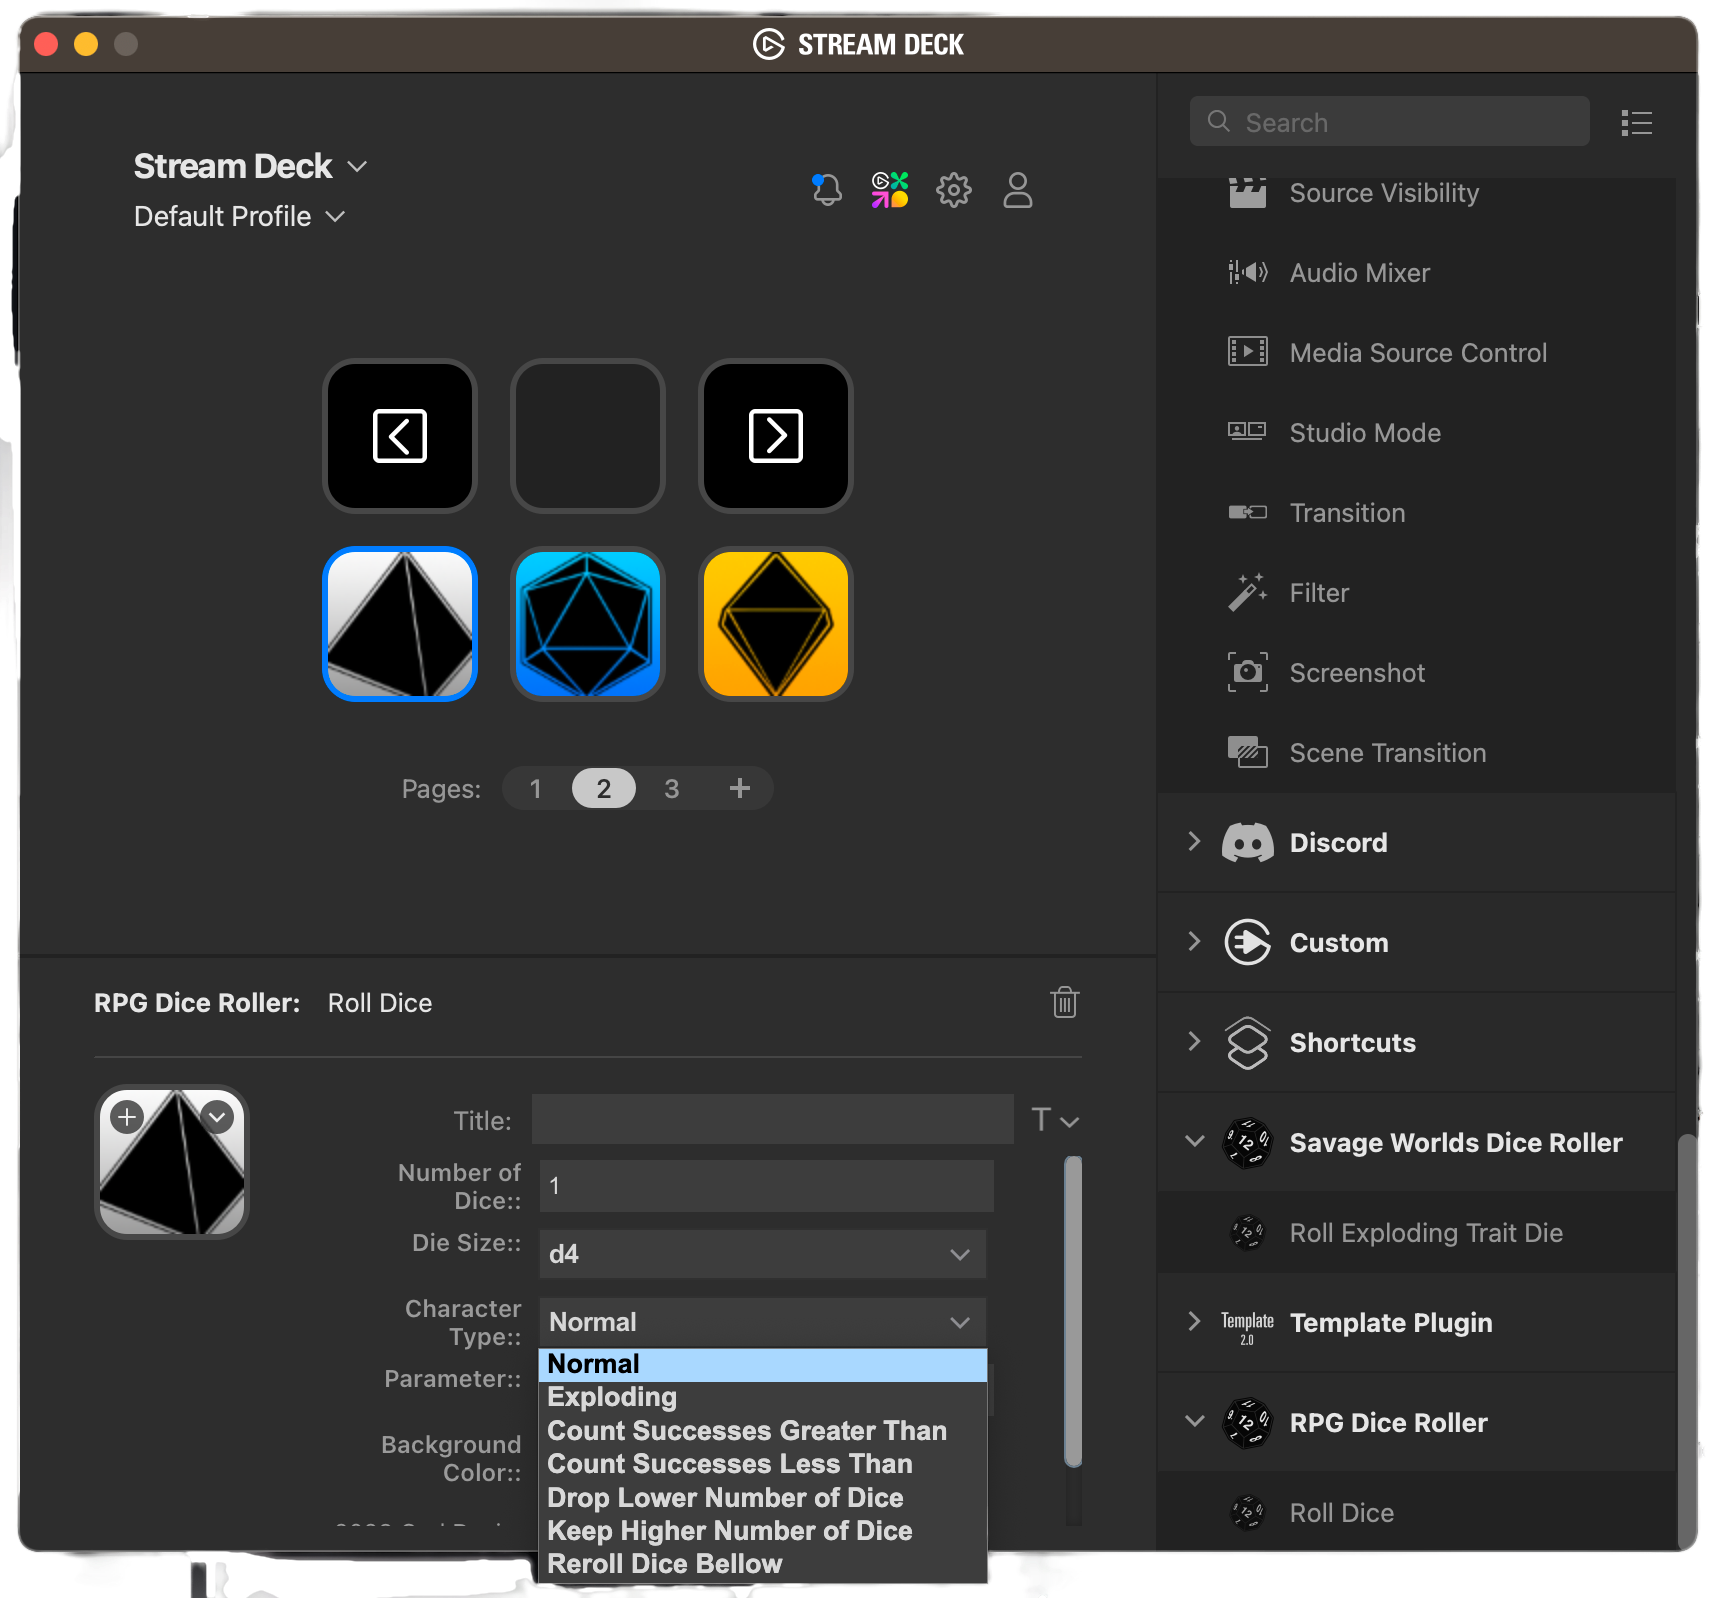
Task: Click the Shortcuts category icon
Action: tap(1247, 1042)
